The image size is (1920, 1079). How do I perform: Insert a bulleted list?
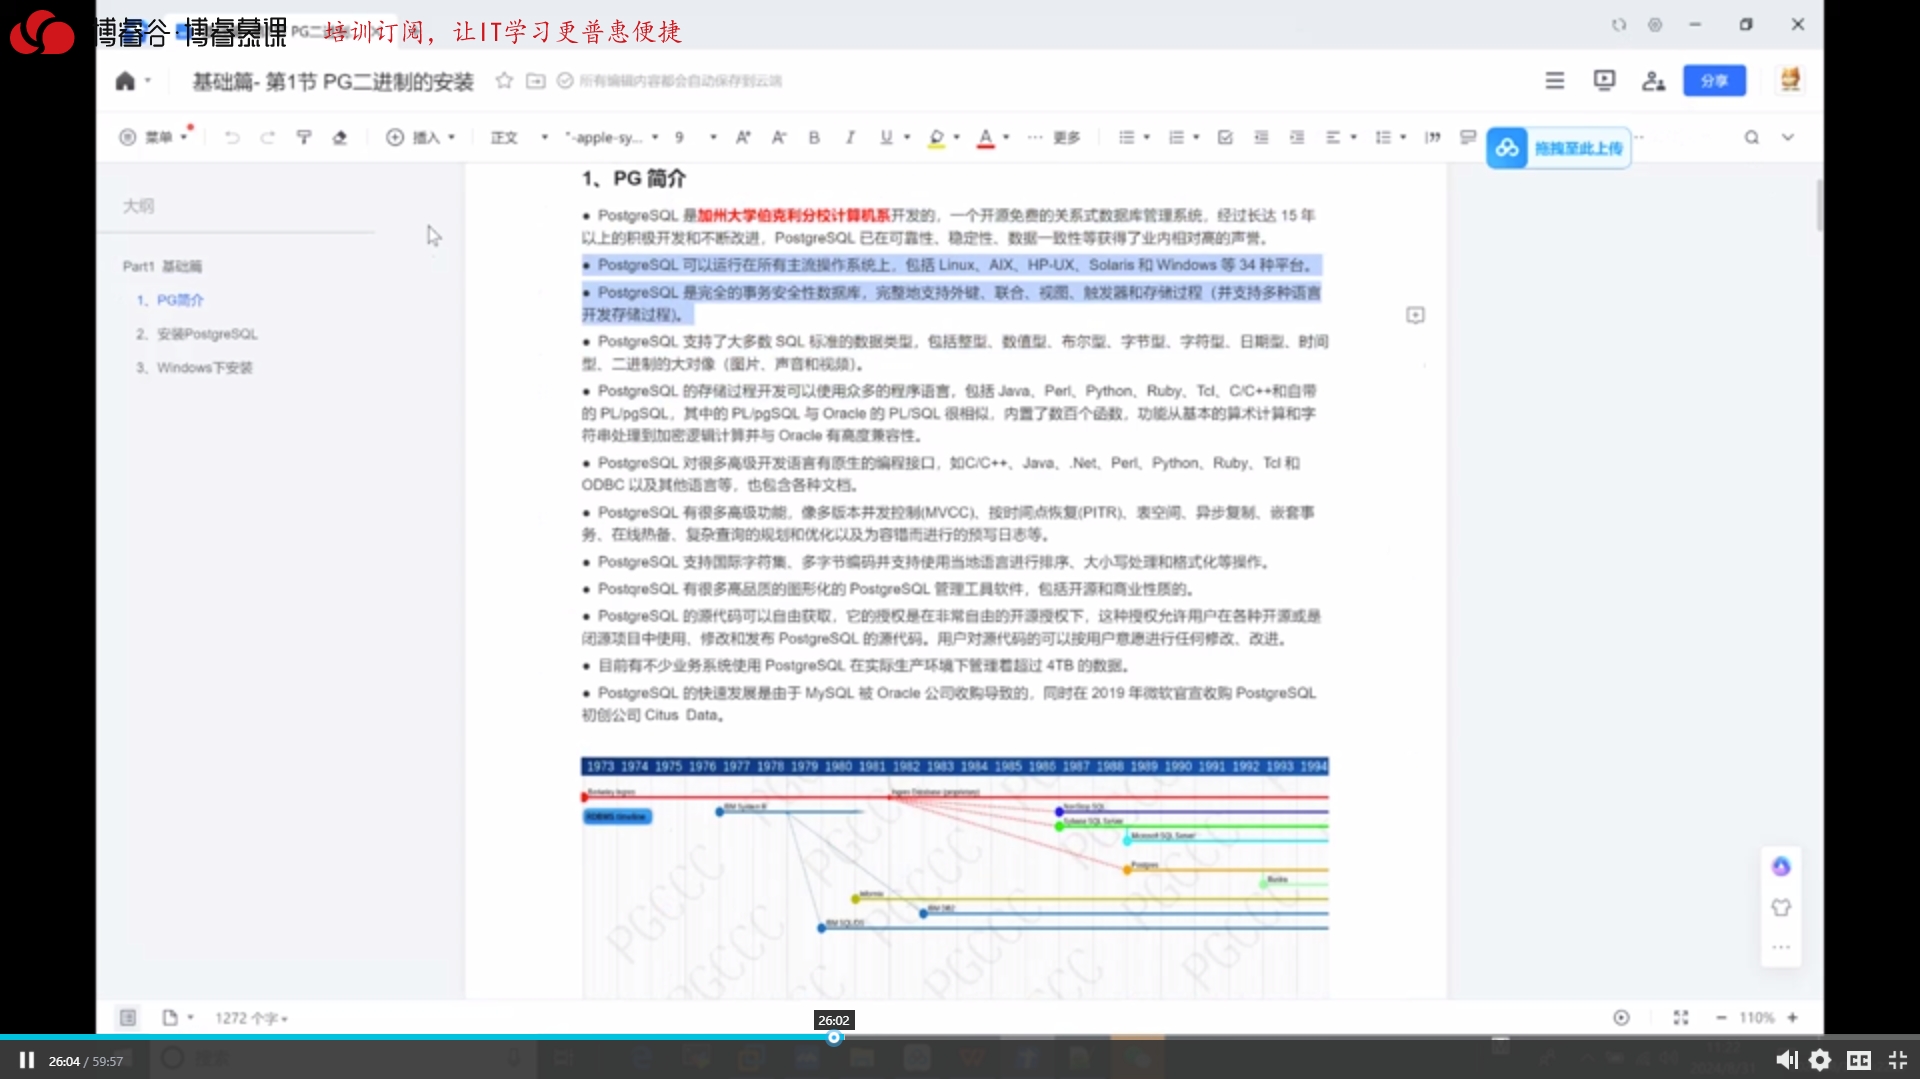[1126, 137]
